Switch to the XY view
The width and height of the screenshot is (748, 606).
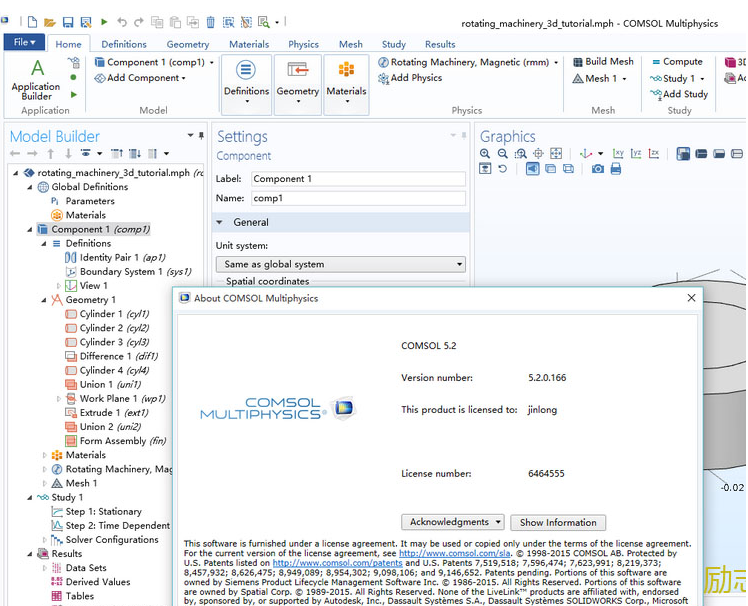click(x=618, y=154)
